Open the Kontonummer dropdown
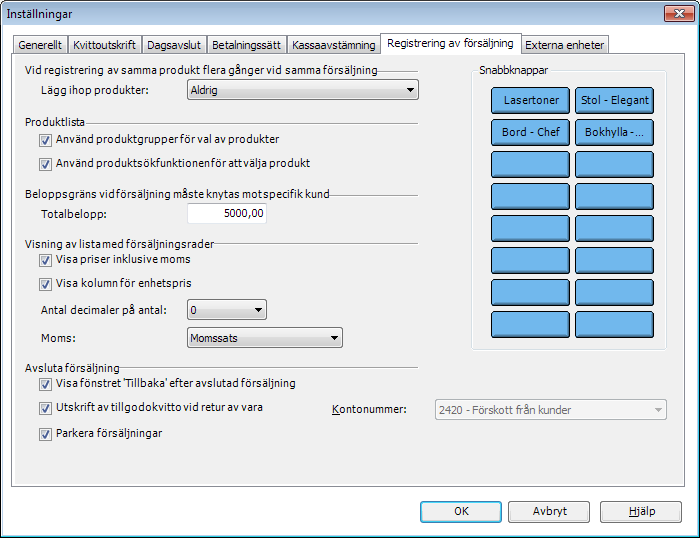Viewport: 700px width, 538px height. pyautogui.click(x=551, y=410)
